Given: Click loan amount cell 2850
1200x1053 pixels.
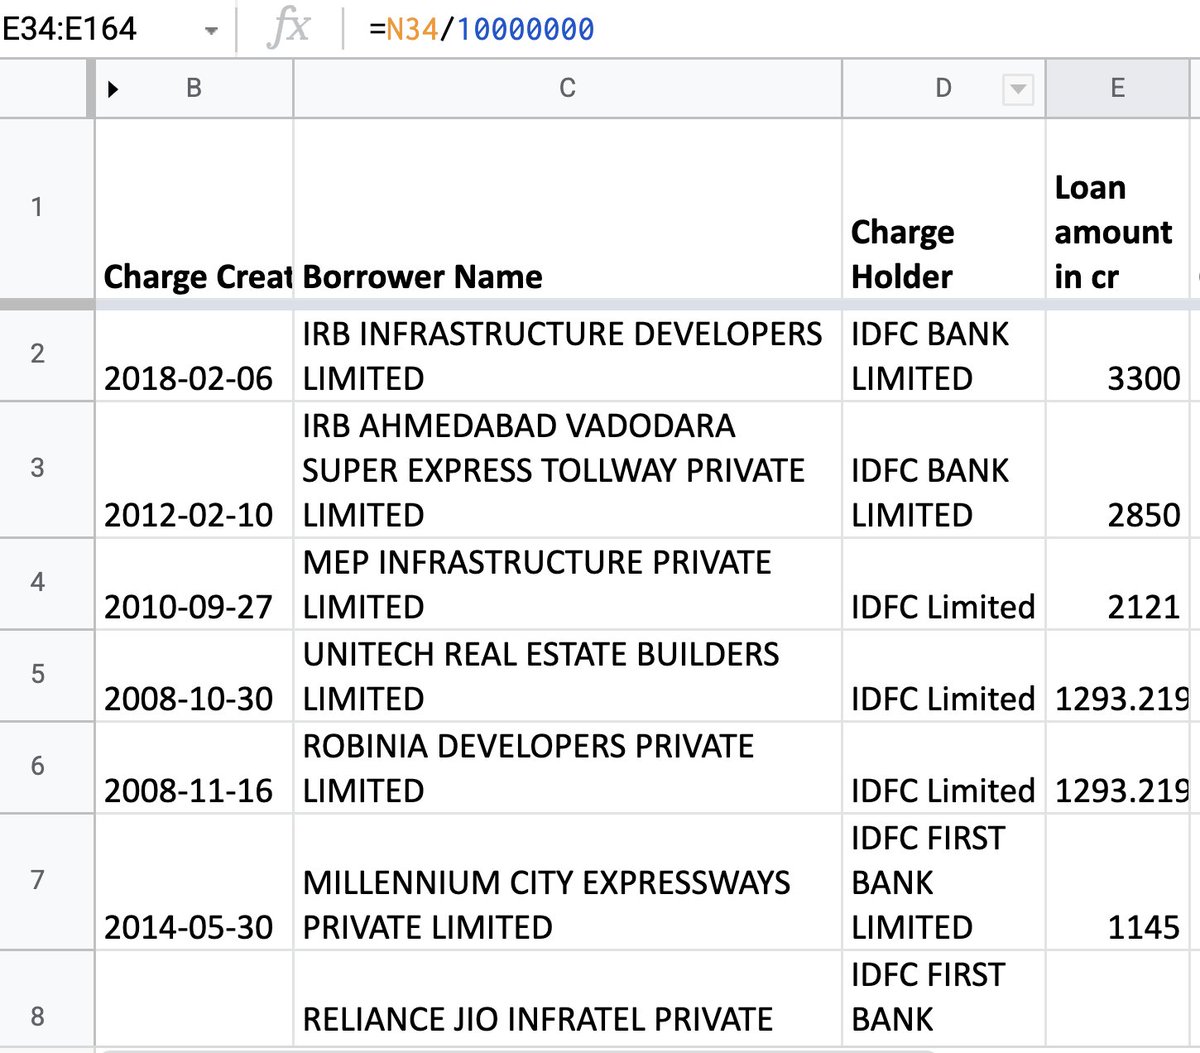Looking at the screenshot, I should pyautogui.click(x=1118, y=470).
